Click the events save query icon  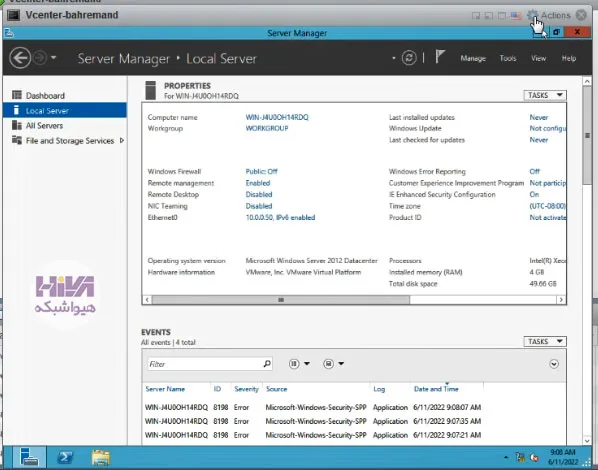click(328, 364)
